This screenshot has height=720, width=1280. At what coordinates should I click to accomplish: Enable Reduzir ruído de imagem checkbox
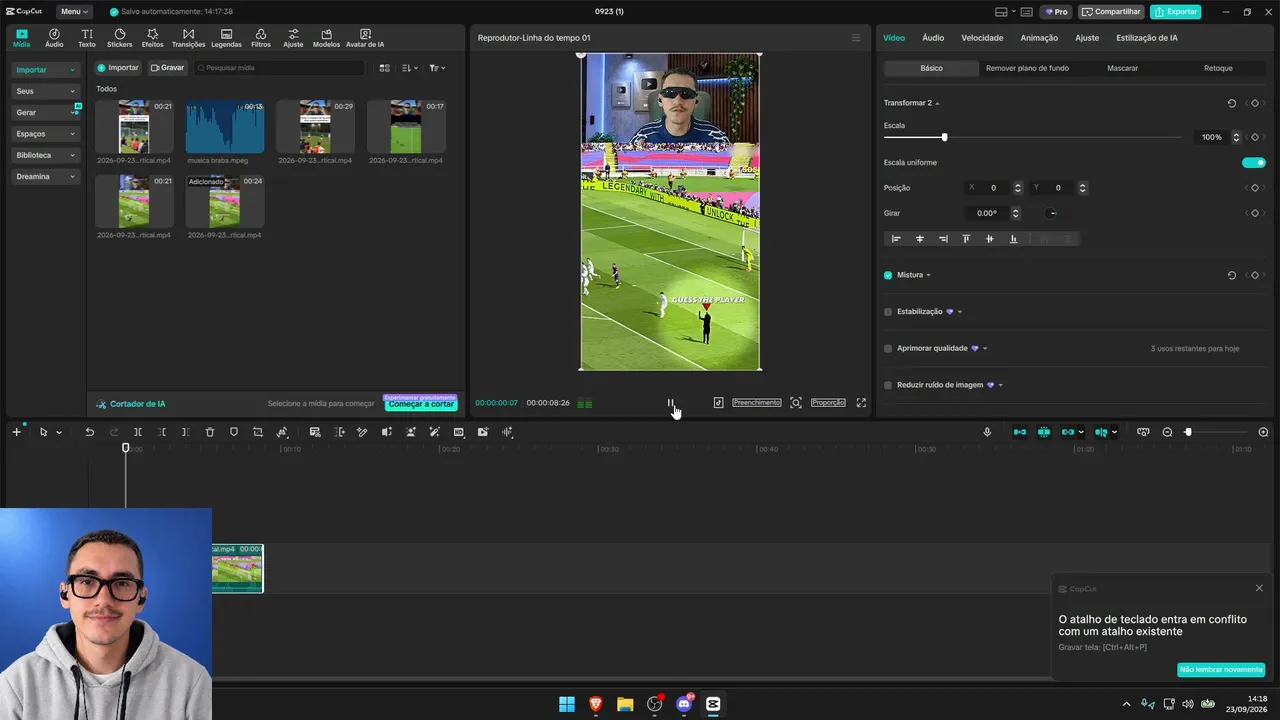(888, 385)
